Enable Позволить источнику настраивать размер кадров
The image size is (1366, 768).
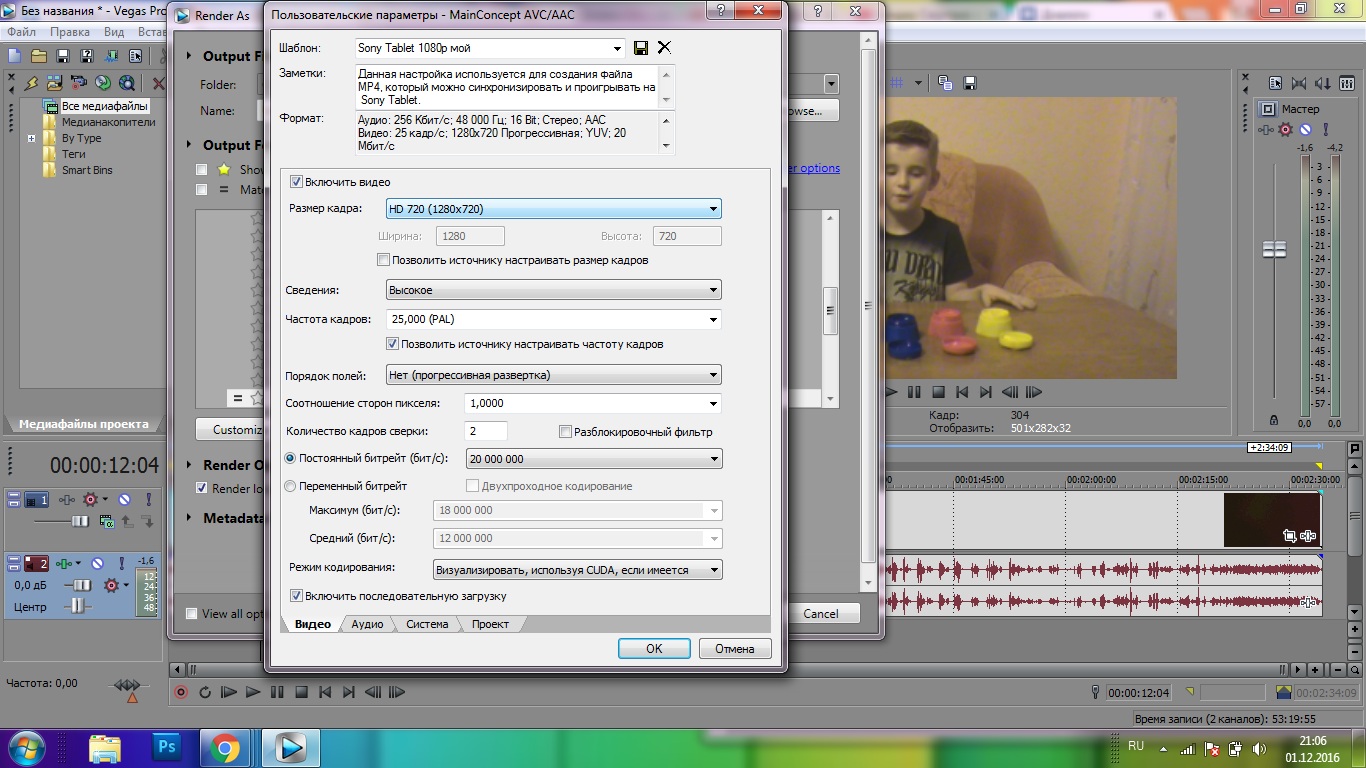pyautogui.click(x=383, y=260)
